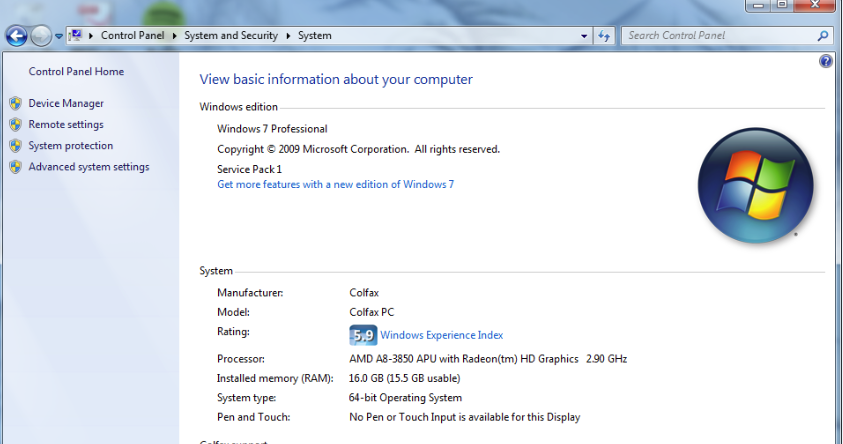Click the refresh button beside address bar
The image size is (843, 444).
pyautogui.click(x=604, y=36)
